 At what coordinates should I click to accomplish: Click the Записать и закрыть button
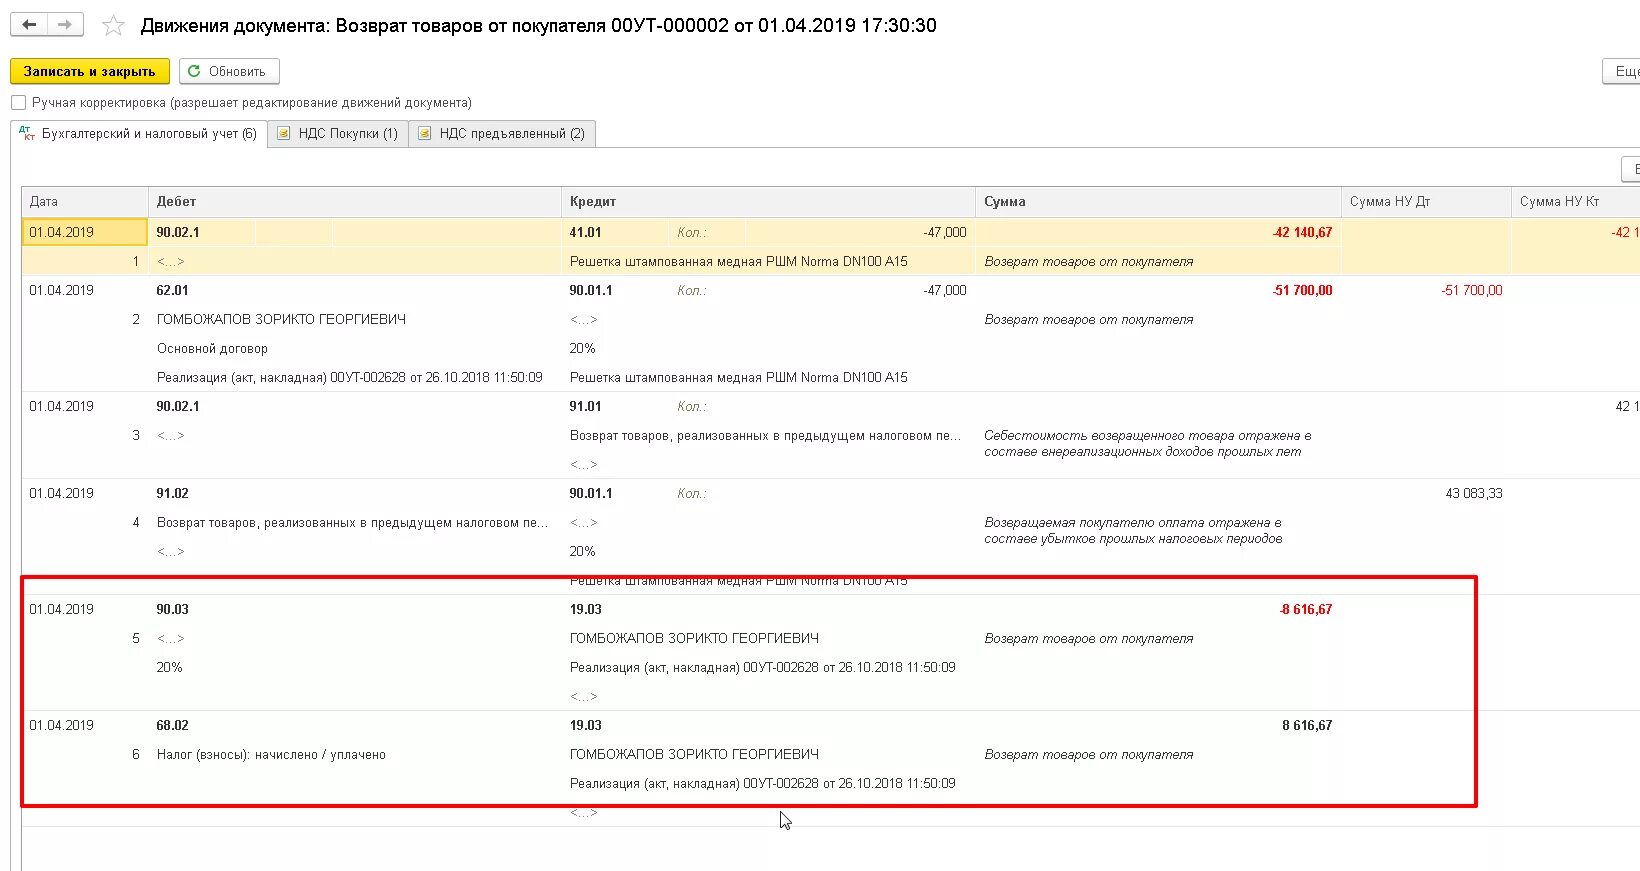pos(90,71)
